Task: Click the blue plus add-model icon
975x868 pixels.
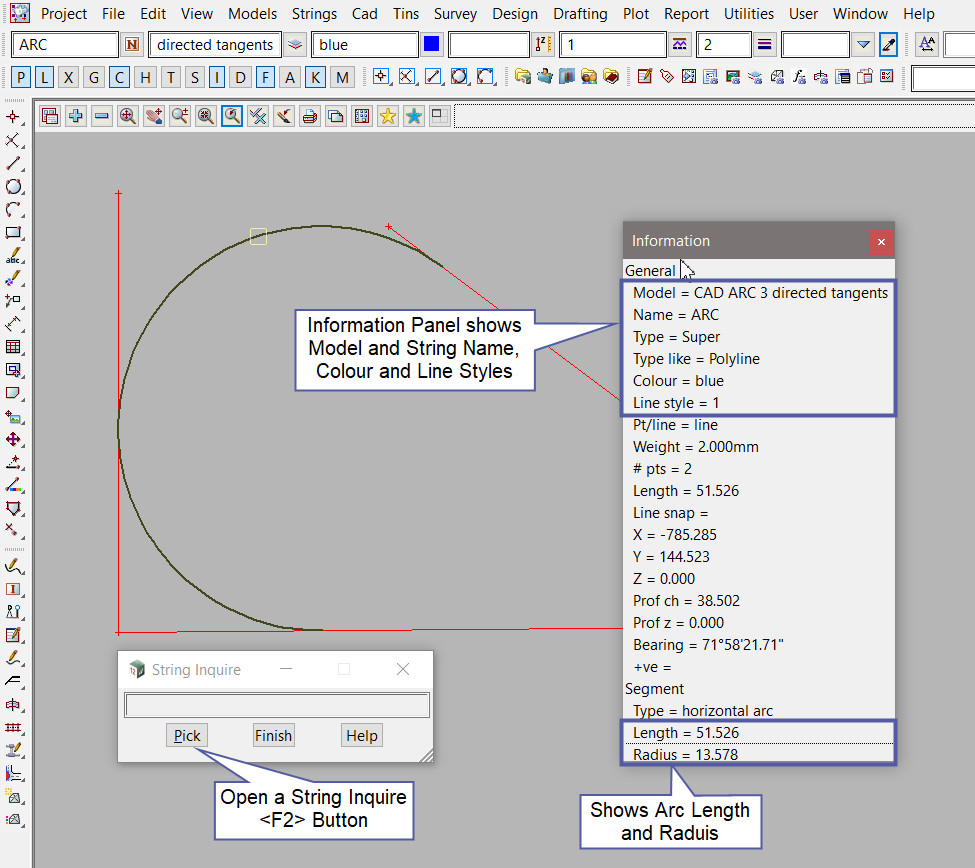Action: click(x=76, y=116)
